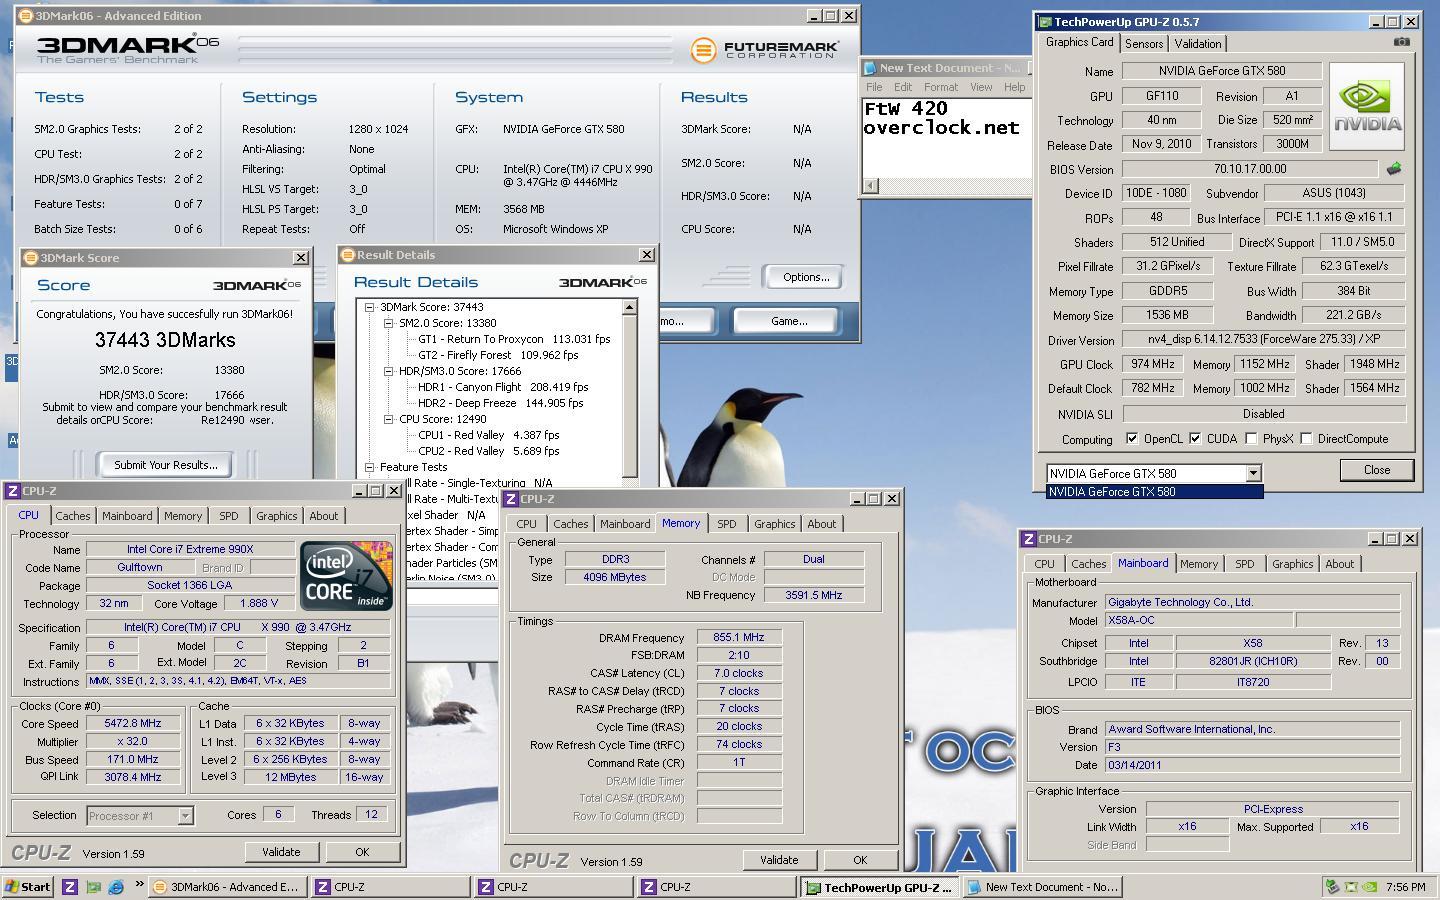Collapse the 3DMark Score tree node

pyautogui.click(x=370, y=307)
